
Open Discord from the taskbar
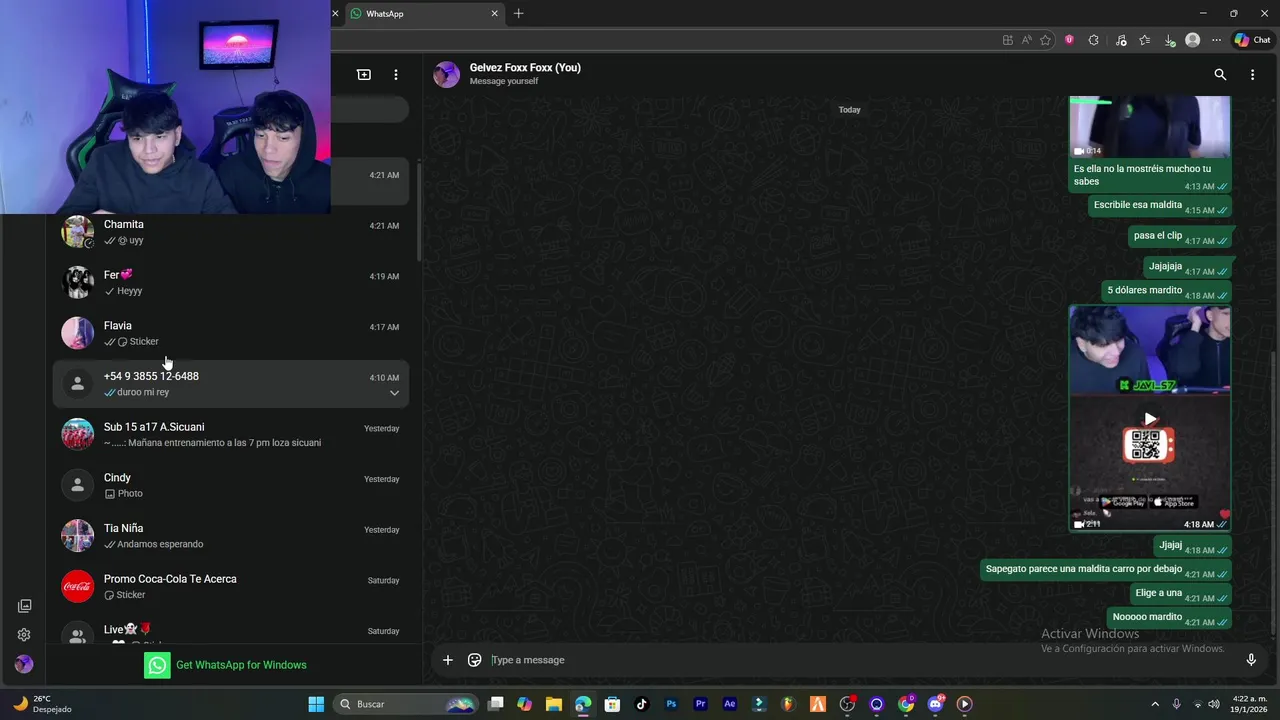(935, 704)
